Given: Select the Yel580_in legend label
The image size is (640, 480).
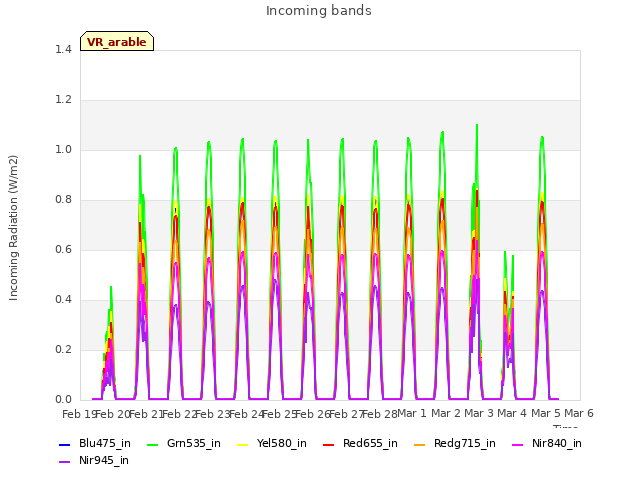Looking at the screenshot, I should tap(282, 443).
